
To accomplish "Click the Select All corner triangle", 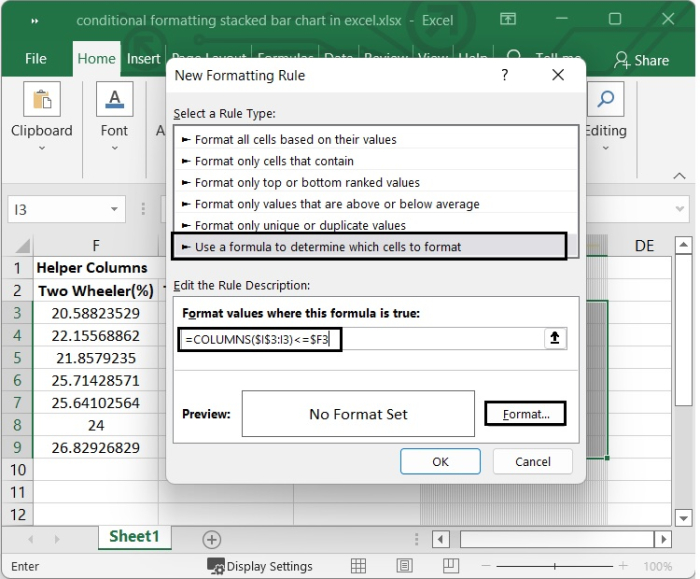I will [21, 246].
